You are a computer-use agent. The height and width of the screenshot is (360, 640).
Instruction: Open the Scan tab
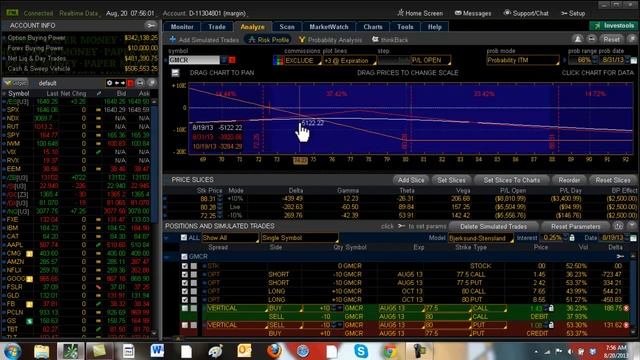point(287,27)
